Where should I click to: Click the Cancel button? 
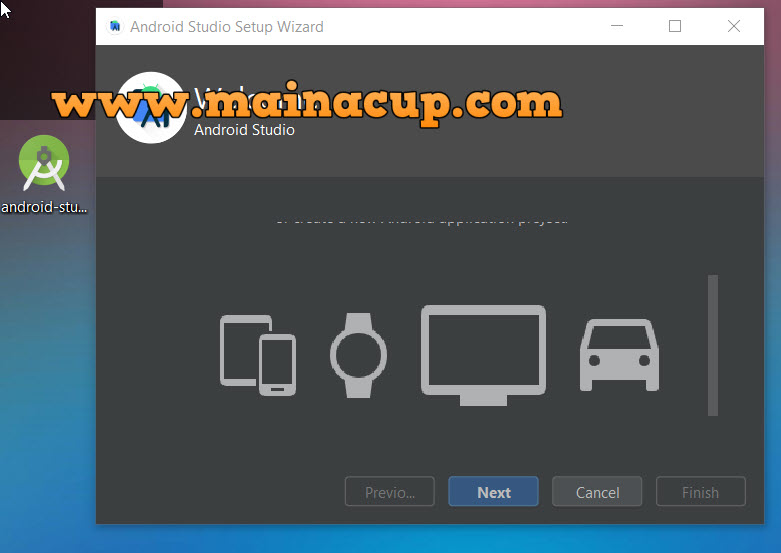(x=597, y=492)
